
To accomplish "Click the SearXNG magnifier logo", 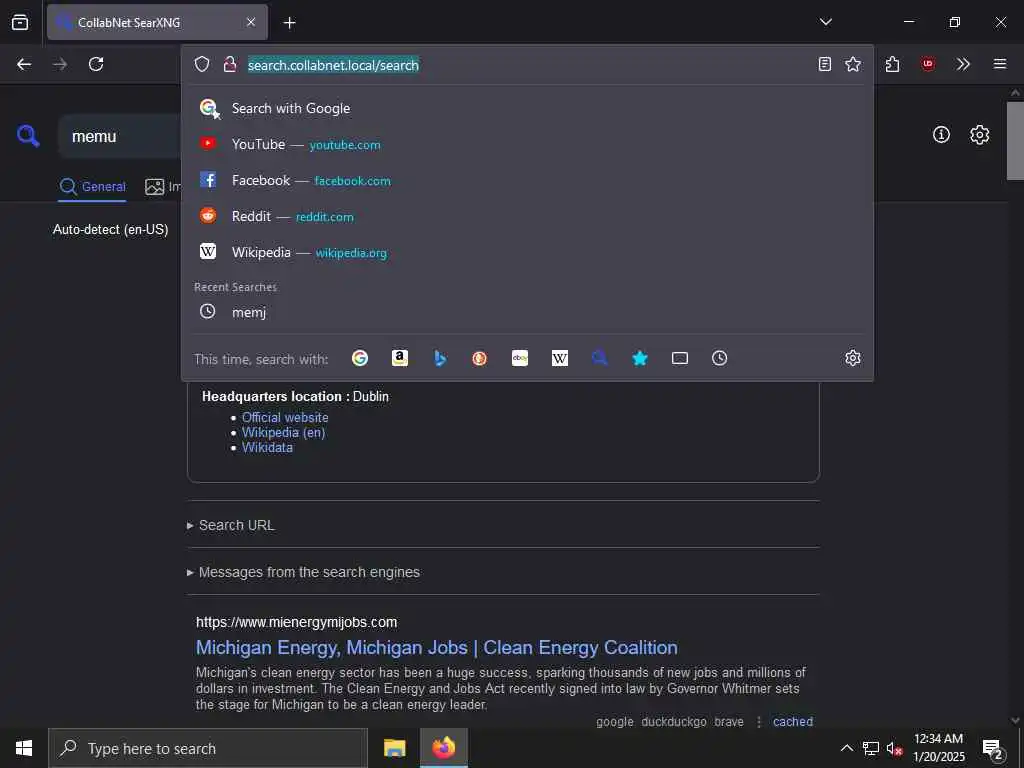I will [x=28, y=136].
